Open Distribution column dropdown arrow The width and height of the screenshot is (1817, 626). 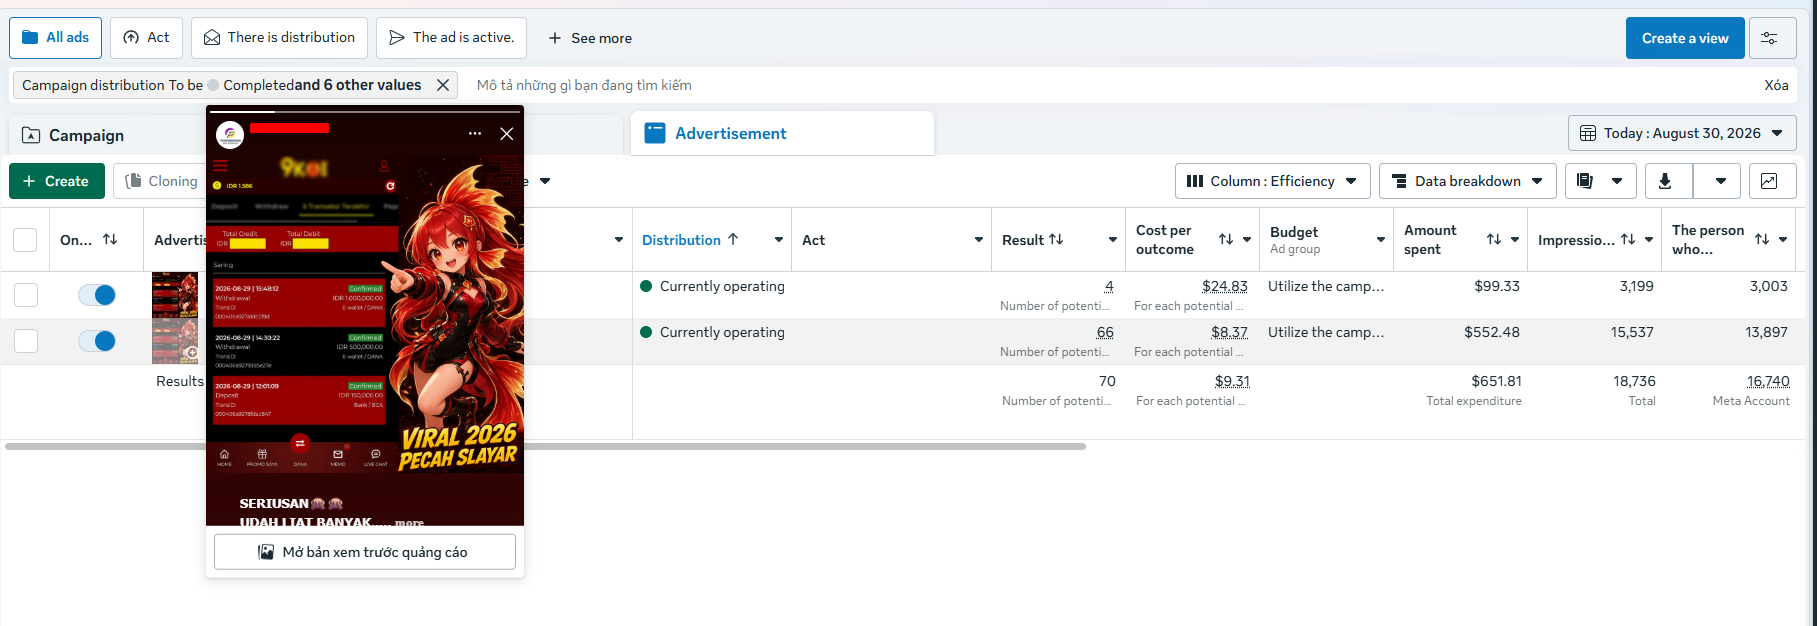pos(779,240)
